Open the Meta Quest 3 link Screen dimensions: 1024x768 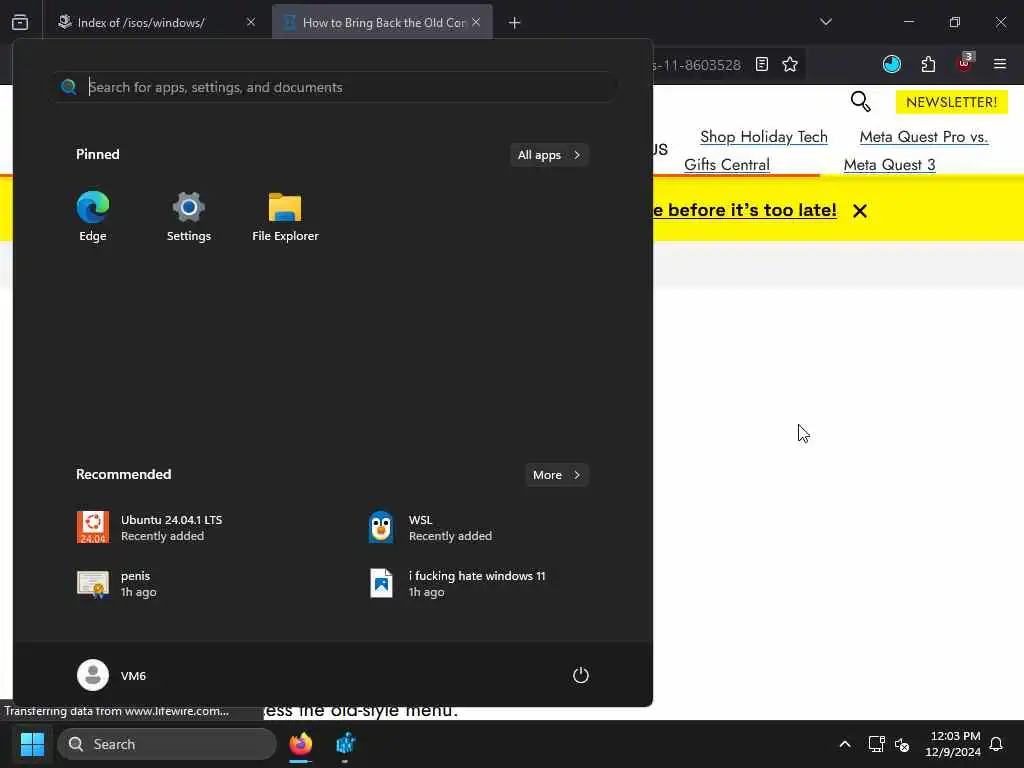889,165
